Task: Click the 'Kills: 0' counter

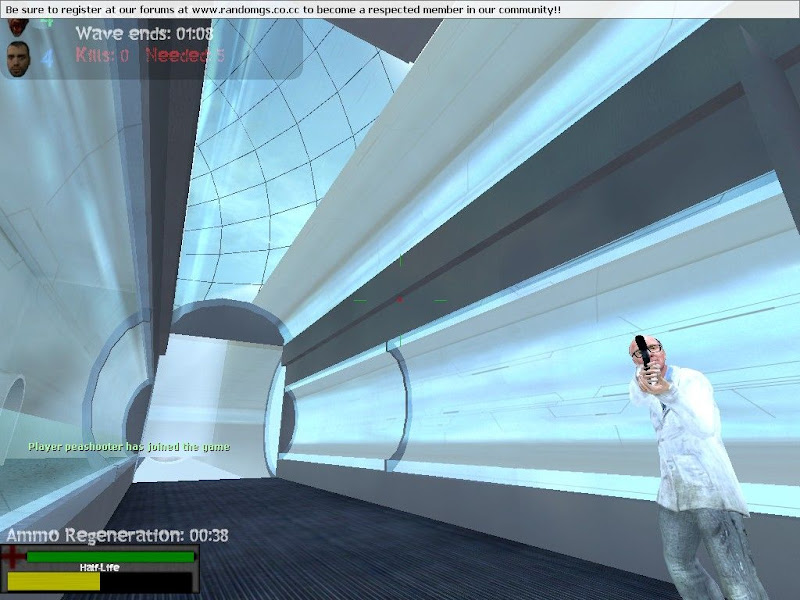Action: click(102, 55)
